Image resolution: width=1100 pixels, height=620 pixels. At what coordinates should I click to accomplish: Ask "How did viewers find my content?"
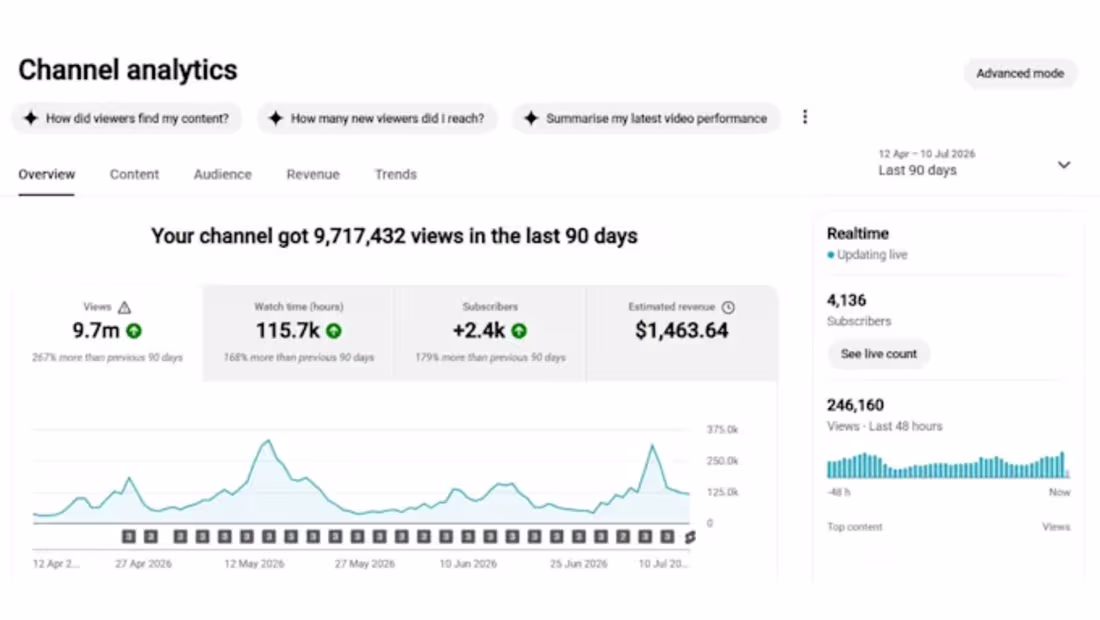pyautogui.click(x=127, y=119)
